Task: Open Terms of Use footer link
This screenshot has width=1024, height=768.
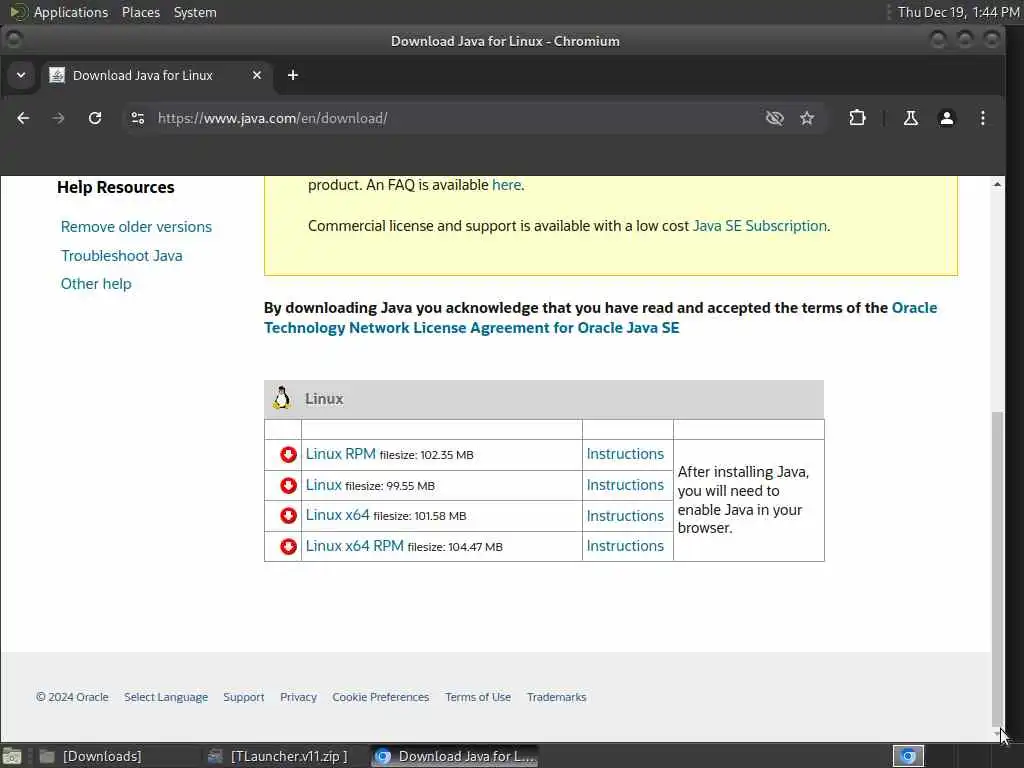Action: (478, 697)
